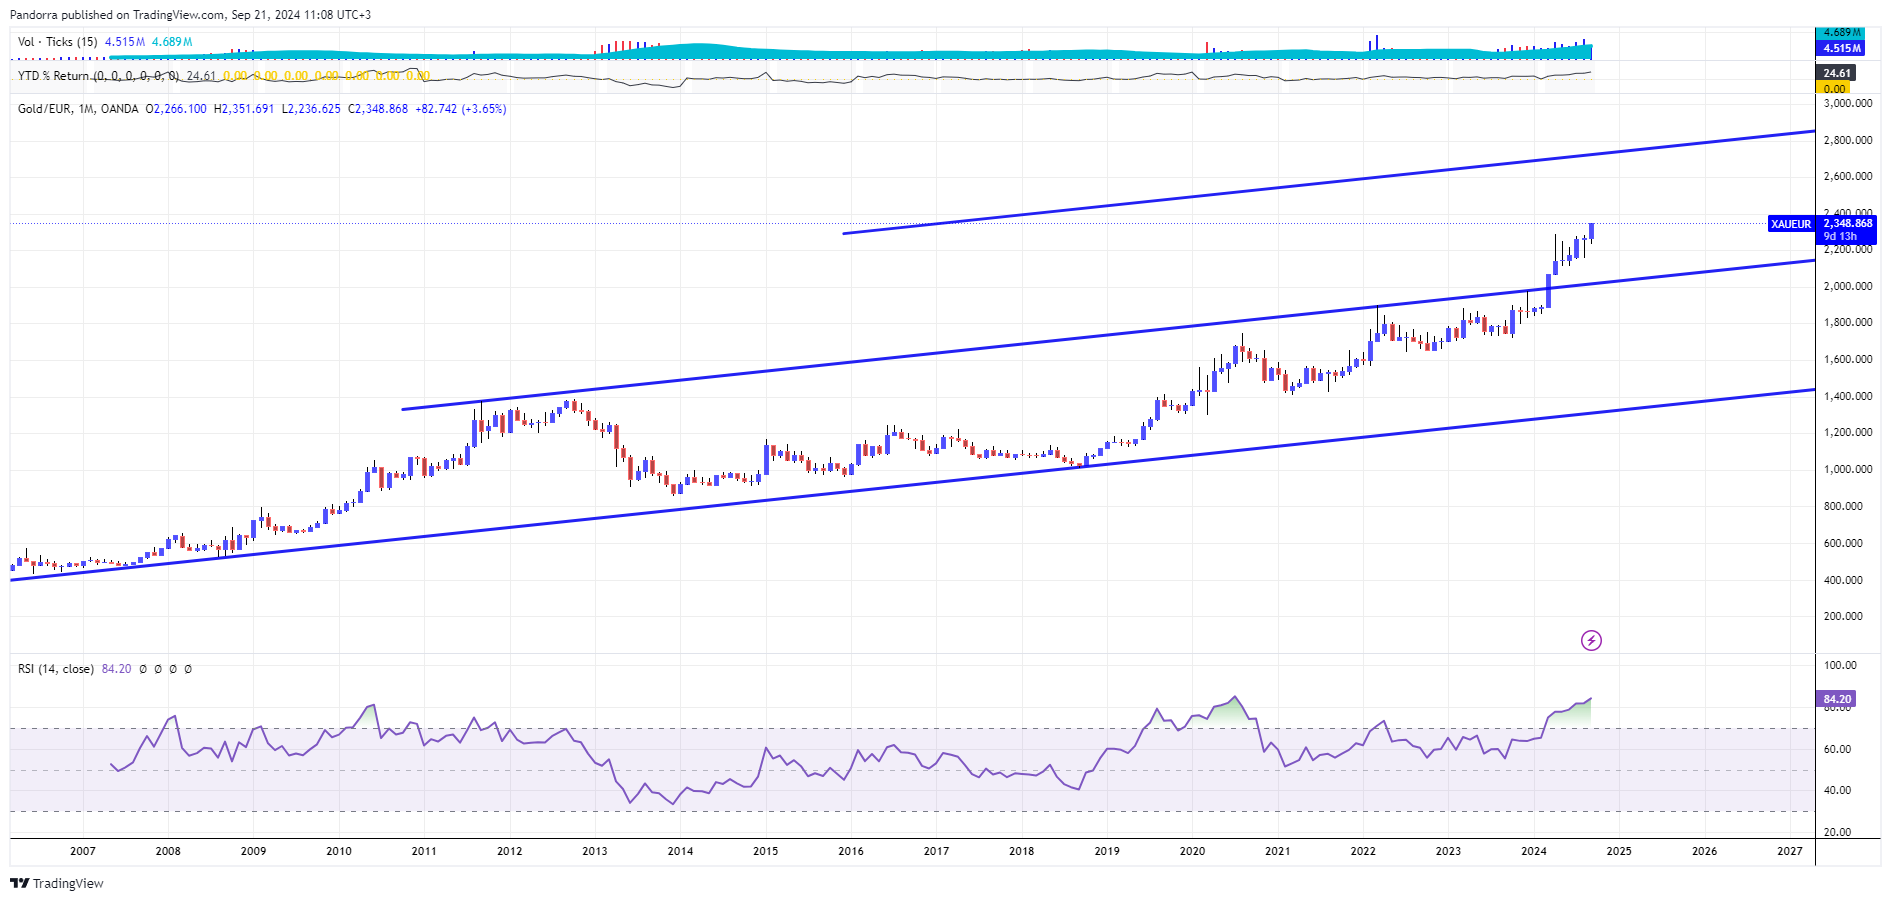Click the 2,600.000 price axis label
The height and width of the screenshot is (901, 1891).
(x=1848, y=176)
